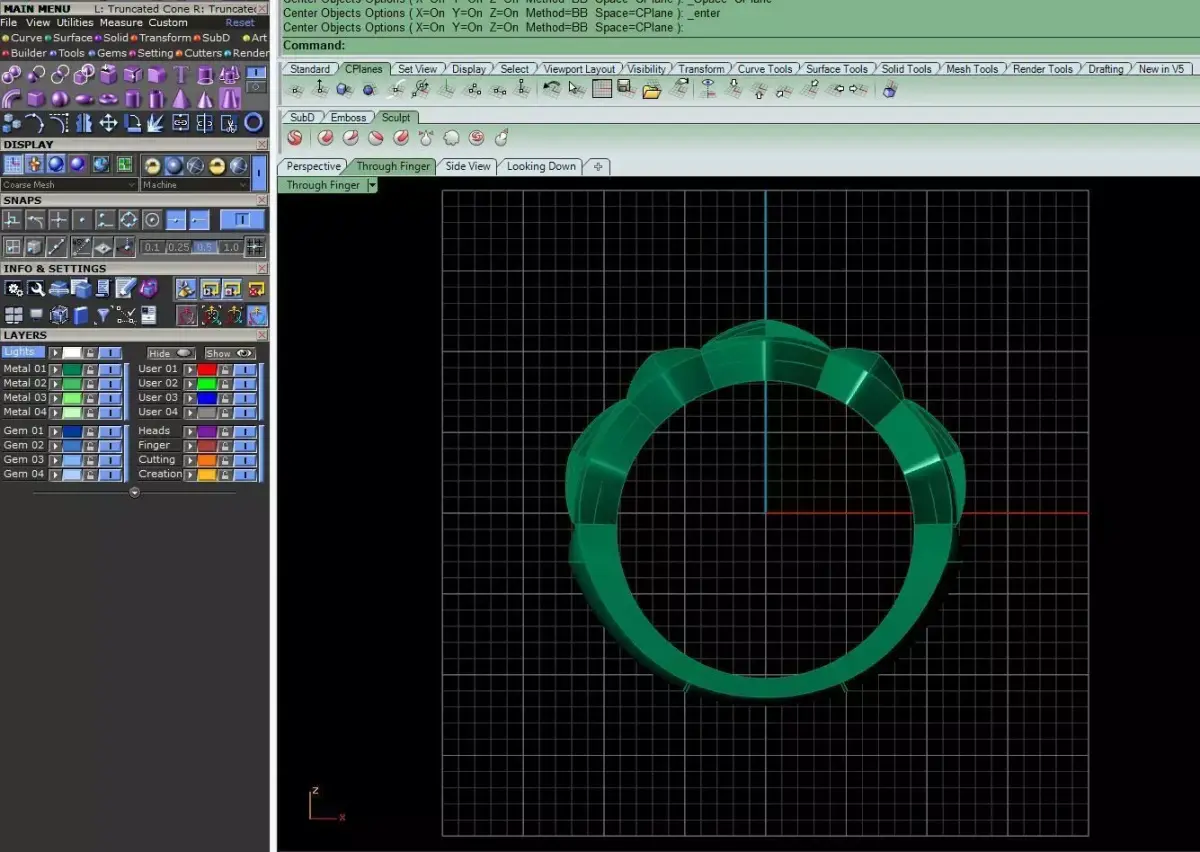Select the Lights layer label
The height and width of the screenshot is (852, 1200).
21,352
